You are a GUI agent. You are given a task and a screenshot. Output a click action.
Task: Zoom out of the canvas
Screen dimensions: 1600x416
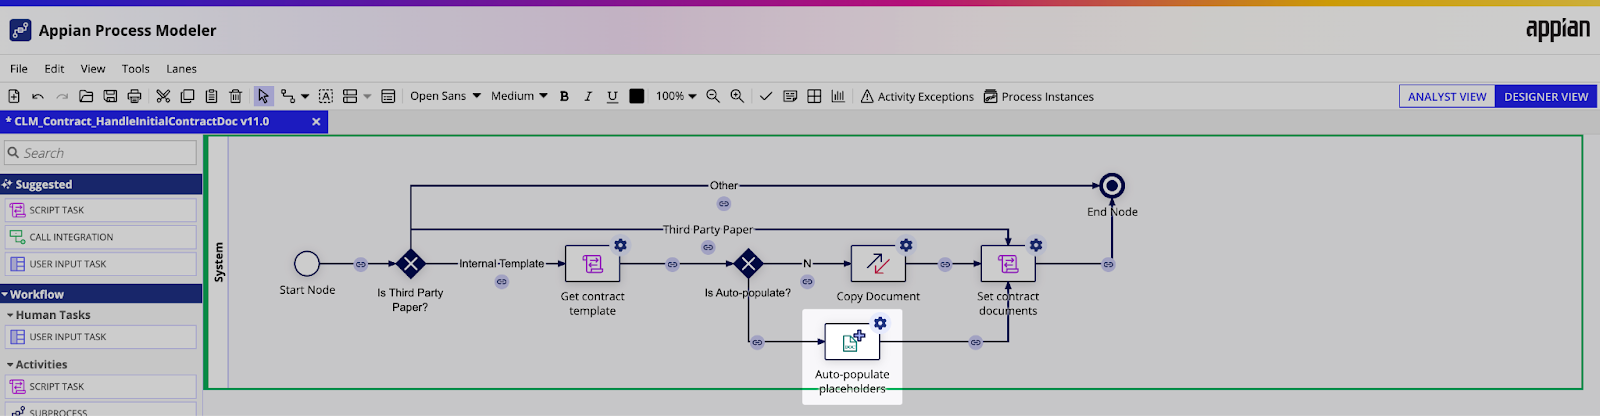point(713,96)
